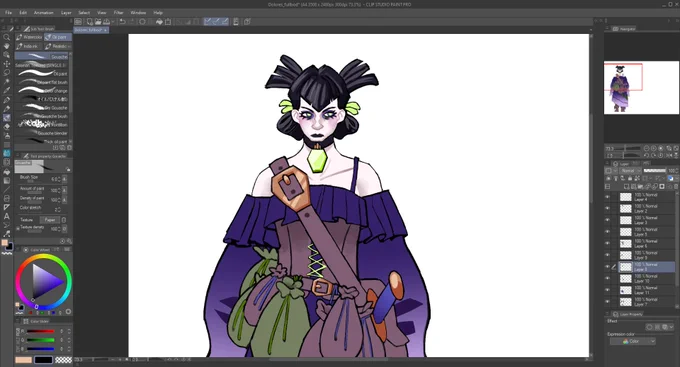Choose the Thick oil paint brush
Image resolution: width=680 pixels, height=367 pixels.
(42, 141)
